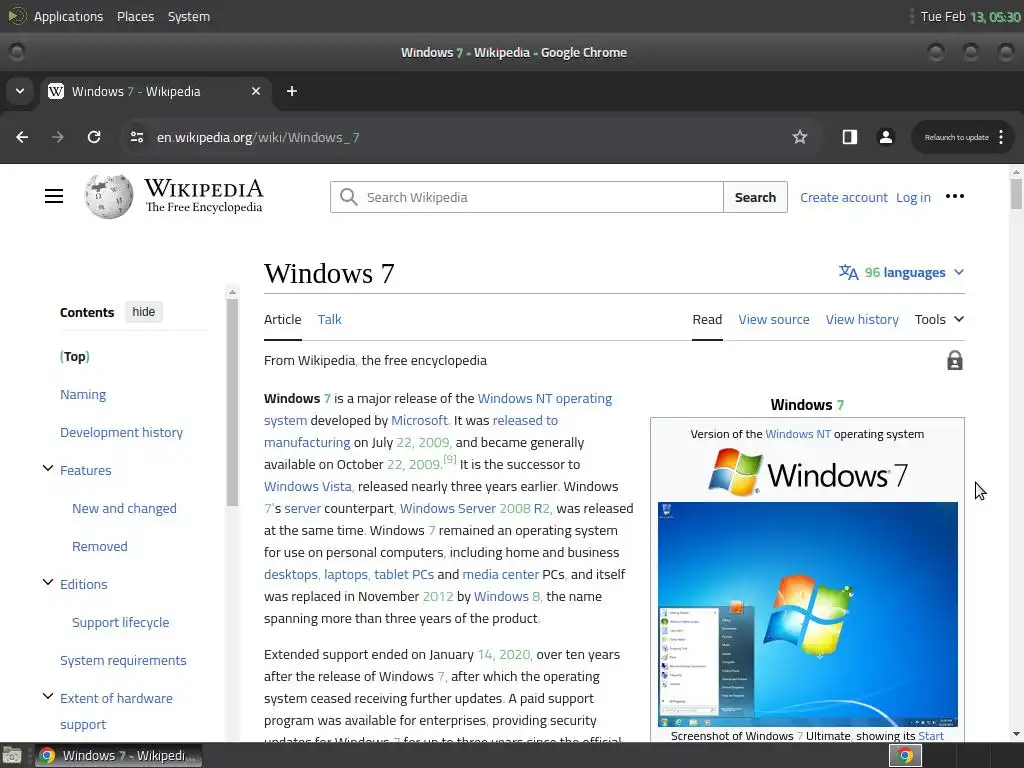This screenshot has width=1024, height=768.
Task: Go to New and changed subsection
Action: (x=124, y=508)
